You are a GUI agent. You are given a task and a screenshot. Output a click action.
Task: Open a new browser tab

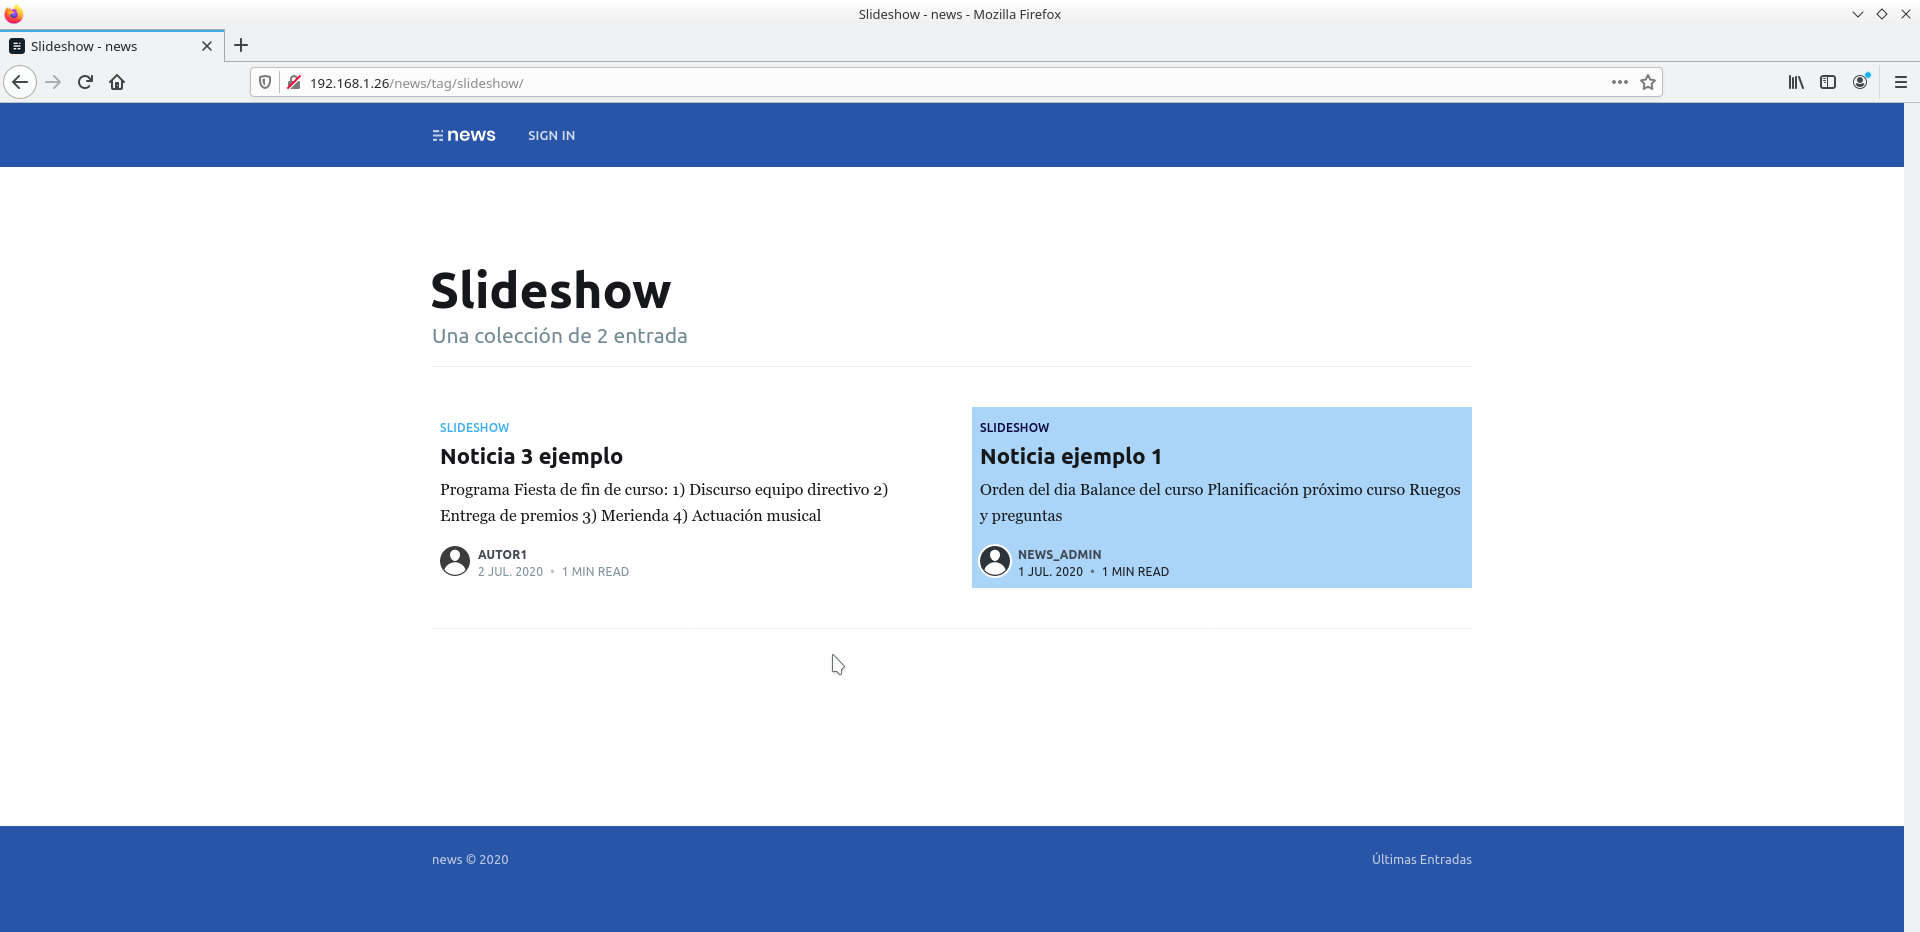point(241,45)
